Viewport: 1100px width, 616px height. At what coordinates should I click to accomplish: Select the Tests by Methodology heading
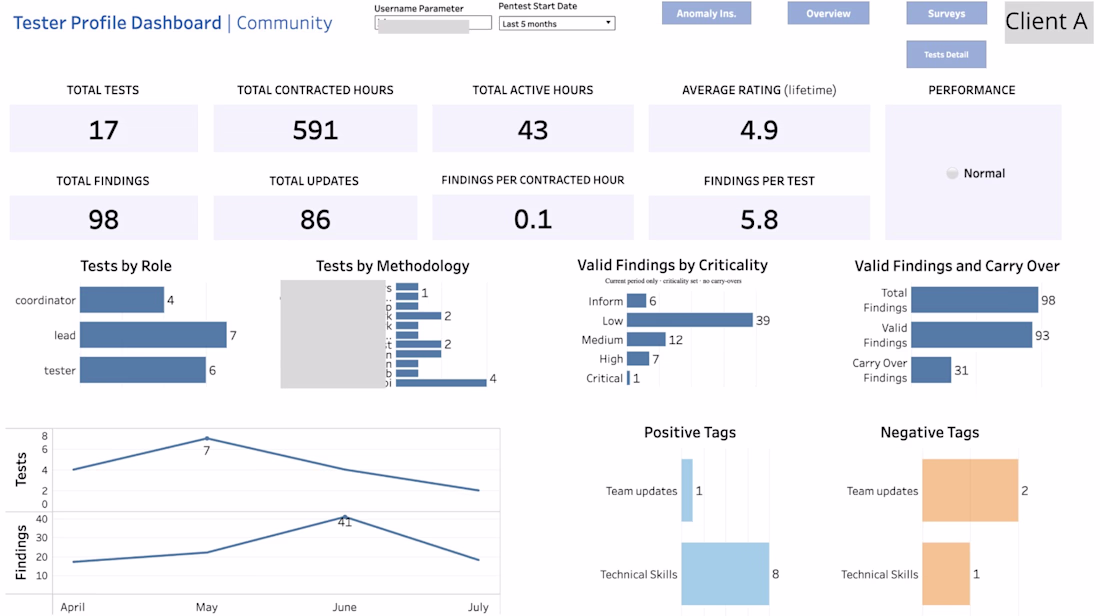pos(392,266)
